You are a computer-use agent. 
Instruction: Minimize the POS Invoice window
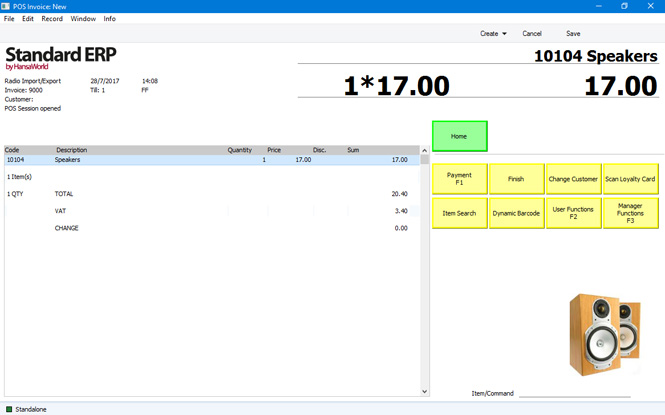coord(598,6)
